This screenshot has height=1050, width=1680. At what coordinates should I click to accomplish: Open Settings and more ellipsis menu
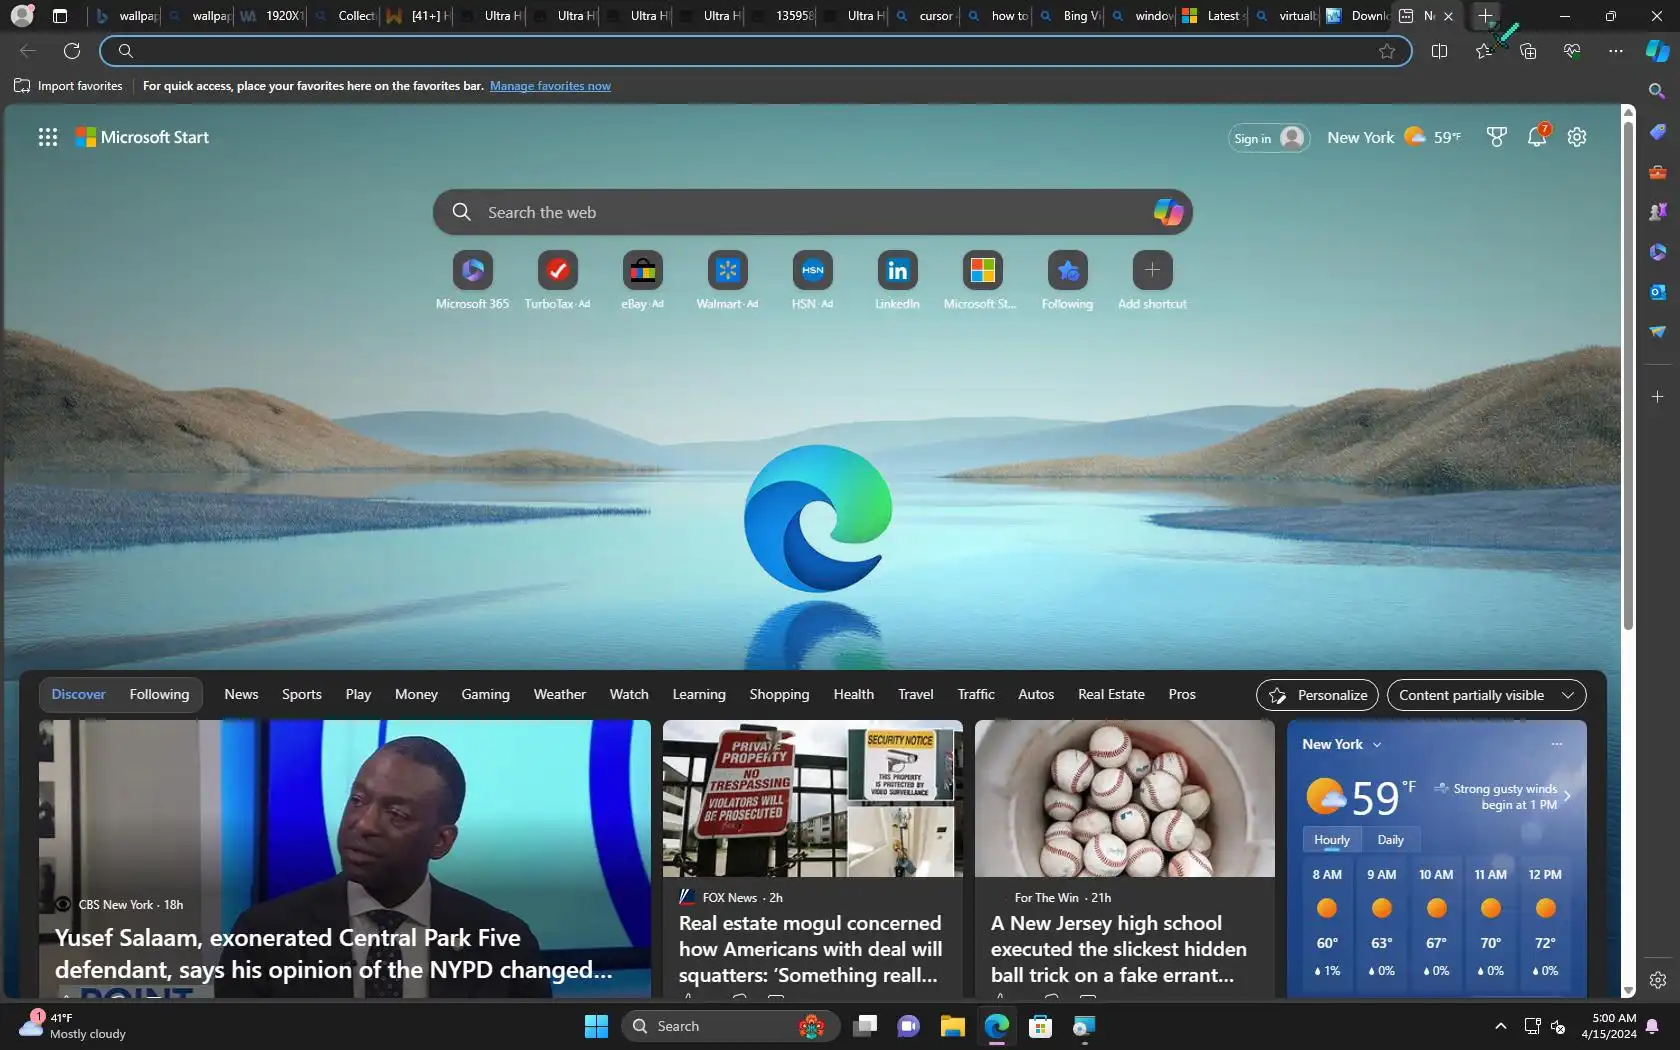(1616, 51)
